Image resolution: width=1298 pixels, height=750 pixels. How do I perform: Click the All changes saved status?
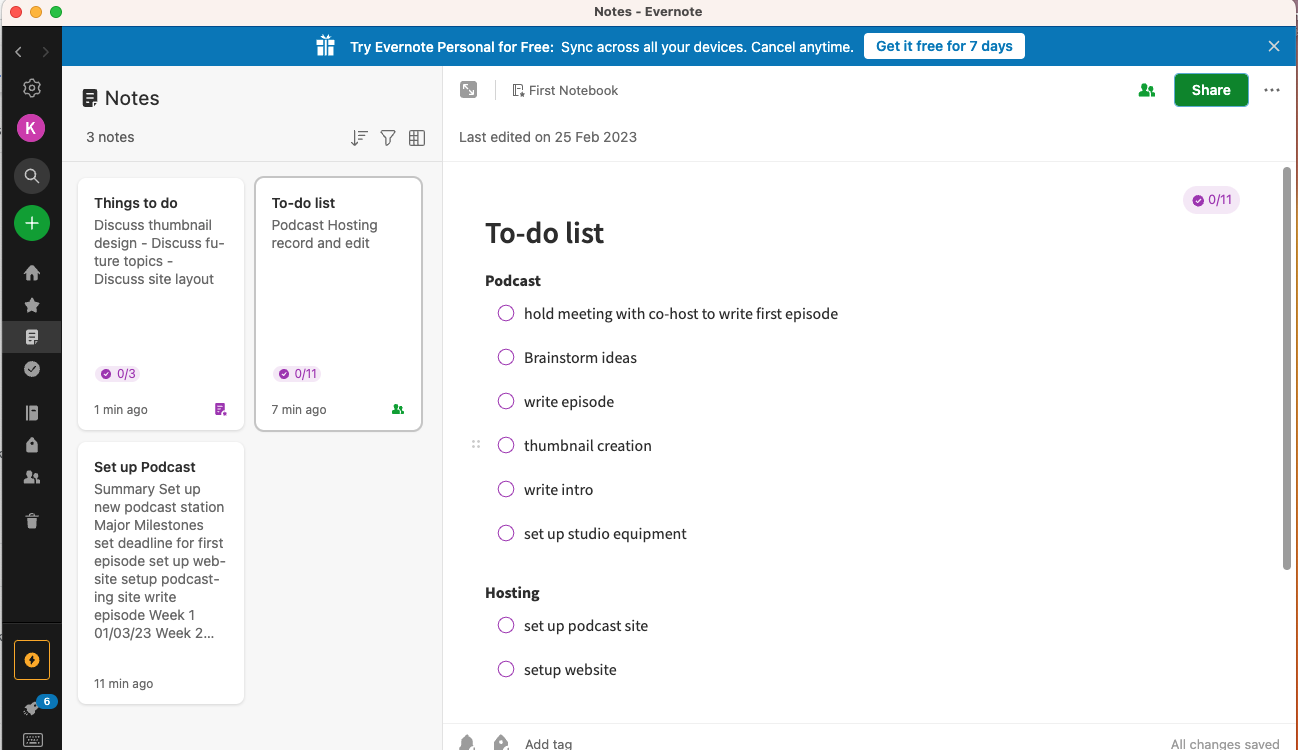(1225, 744)
